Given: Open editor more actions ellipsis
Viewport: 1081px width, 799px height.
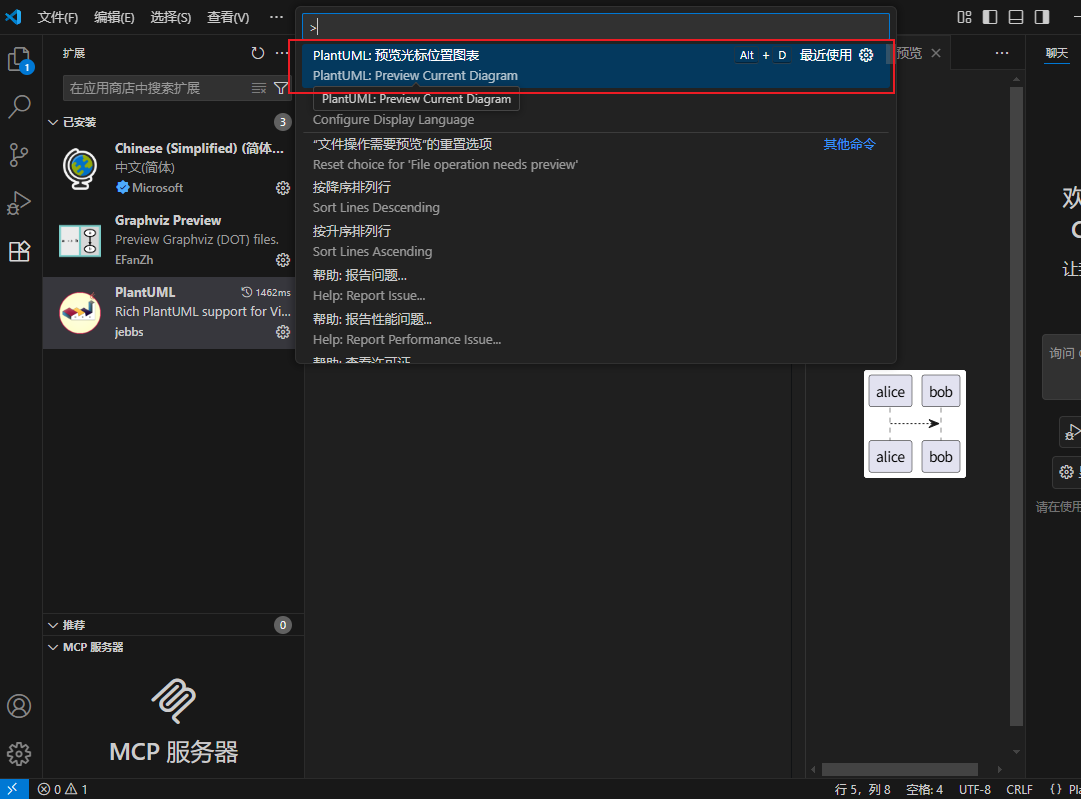Looking at the screenshot, I should click(1002, 53).
